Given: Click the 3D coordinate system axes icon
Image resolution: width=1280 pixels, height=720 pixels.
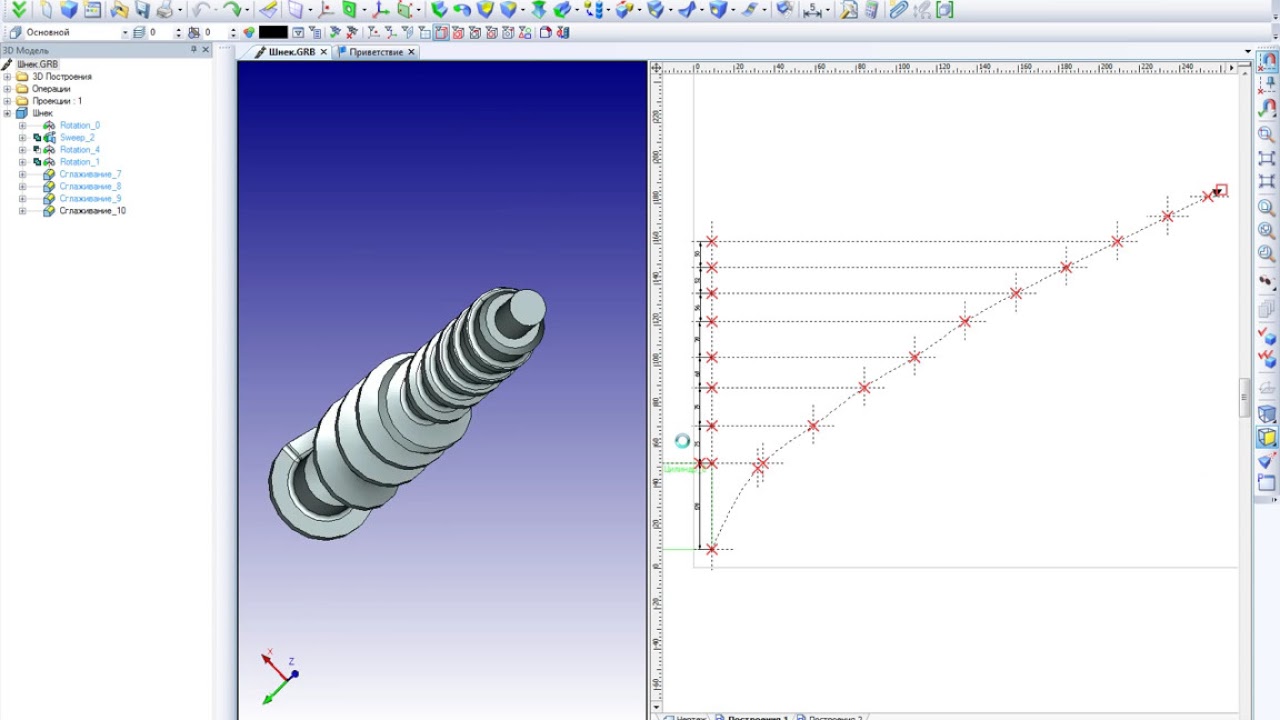Looking at the screenshot, I should coord(380,10).
